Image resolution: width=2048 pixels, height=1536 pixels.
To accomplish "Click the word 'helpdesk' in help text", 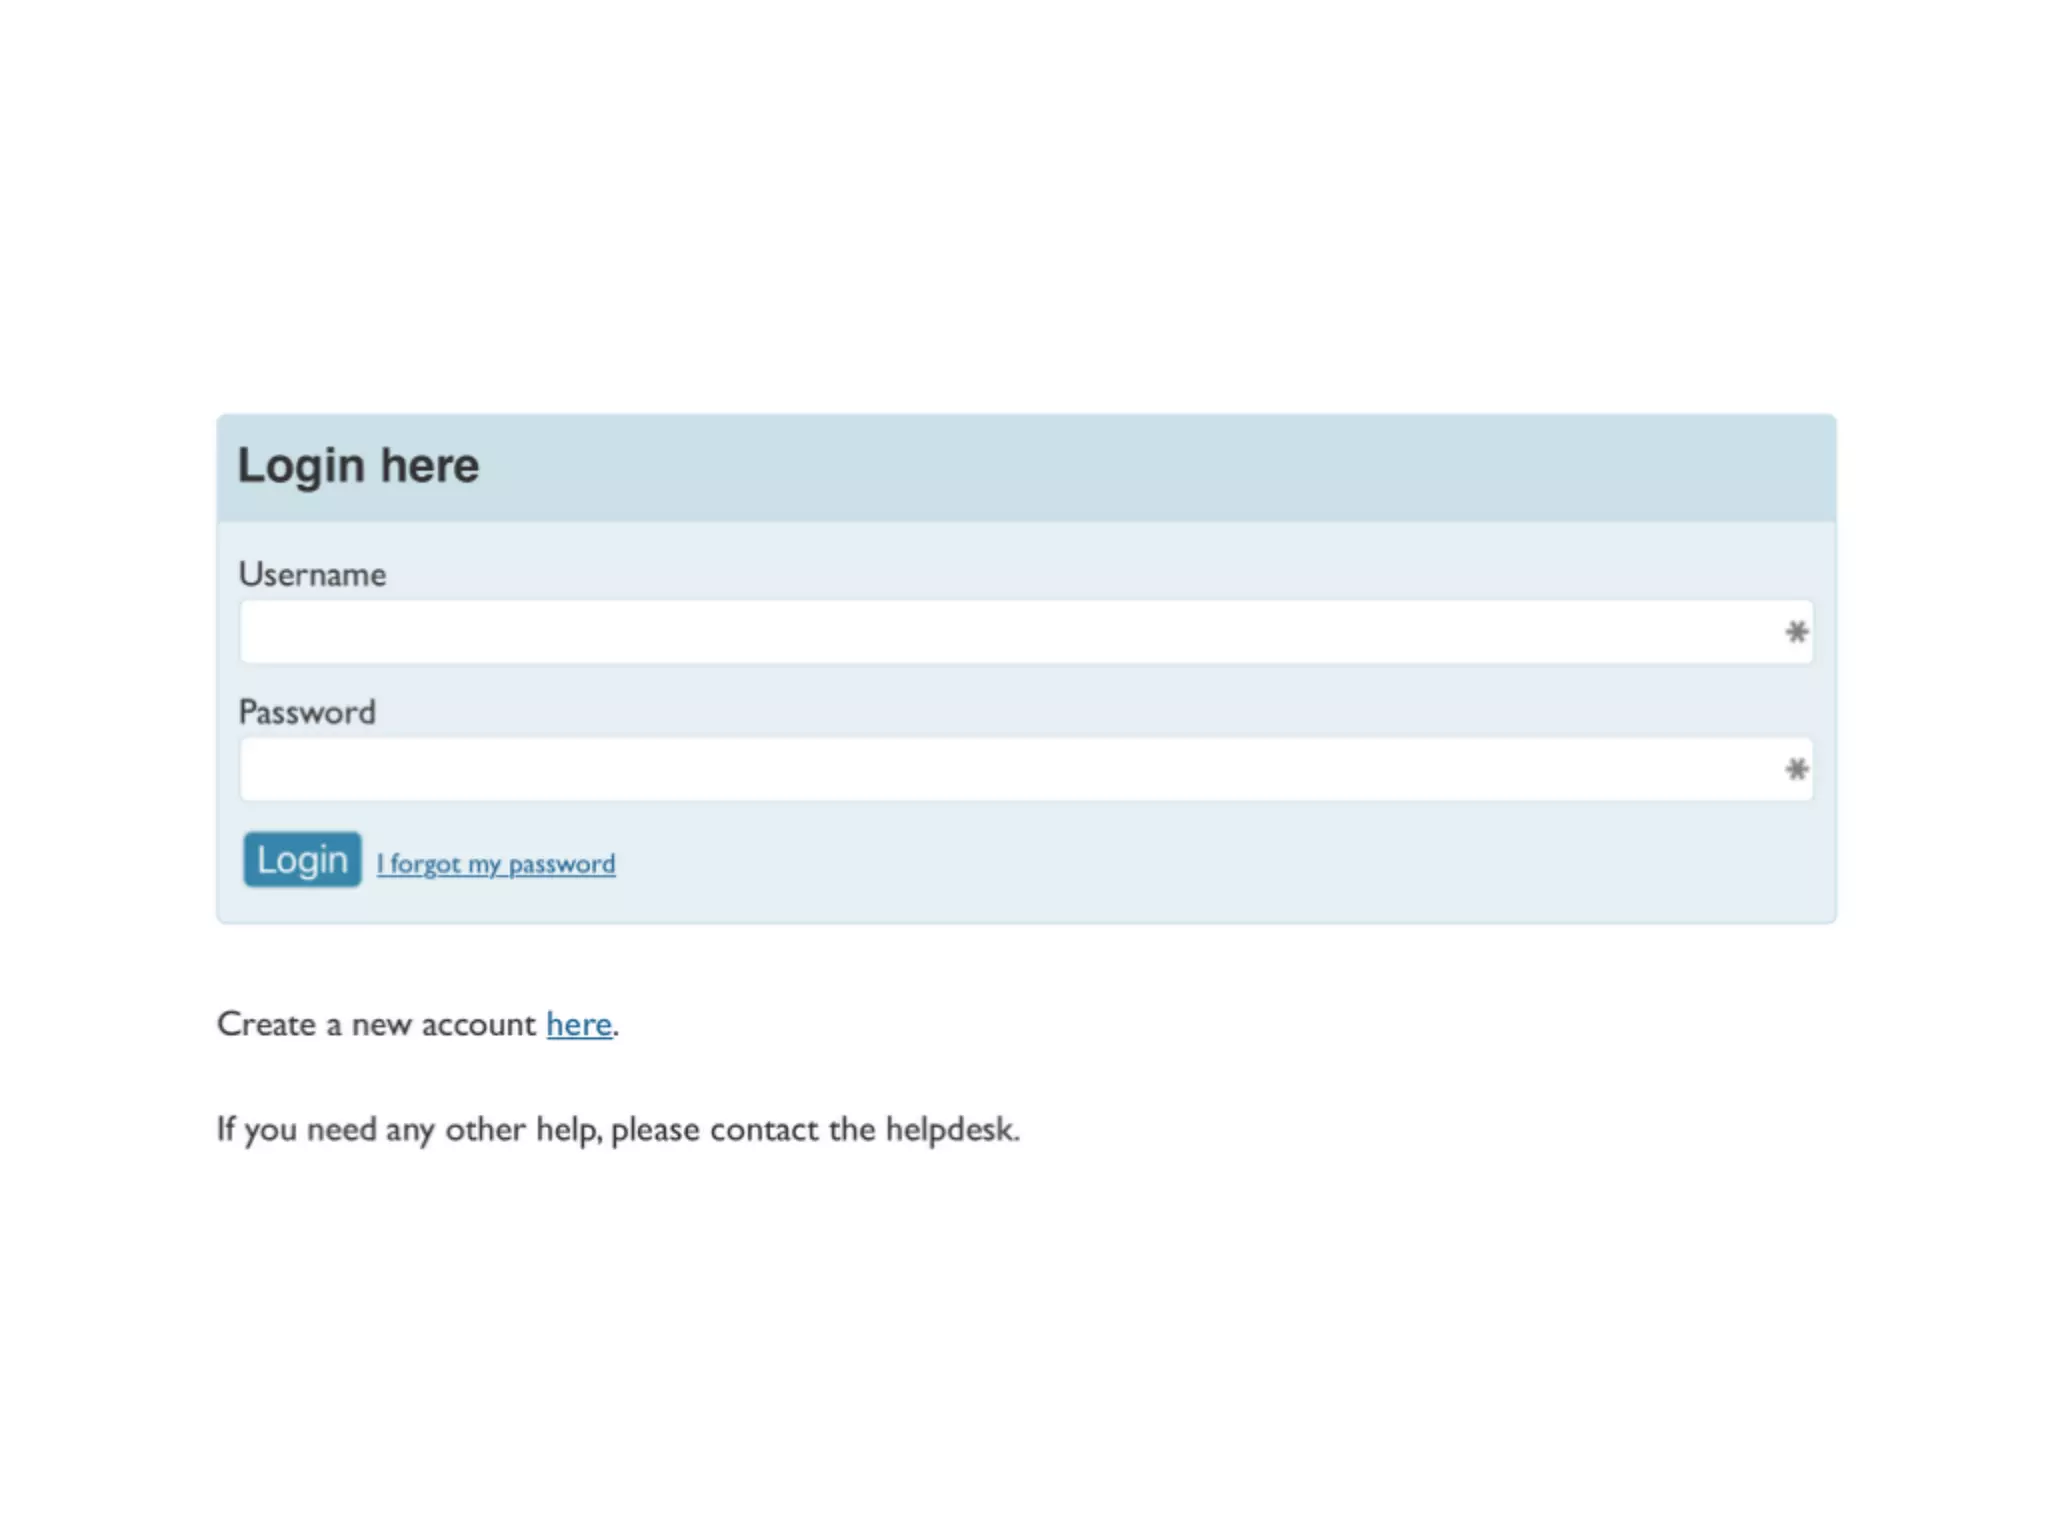I will 950,1130.
